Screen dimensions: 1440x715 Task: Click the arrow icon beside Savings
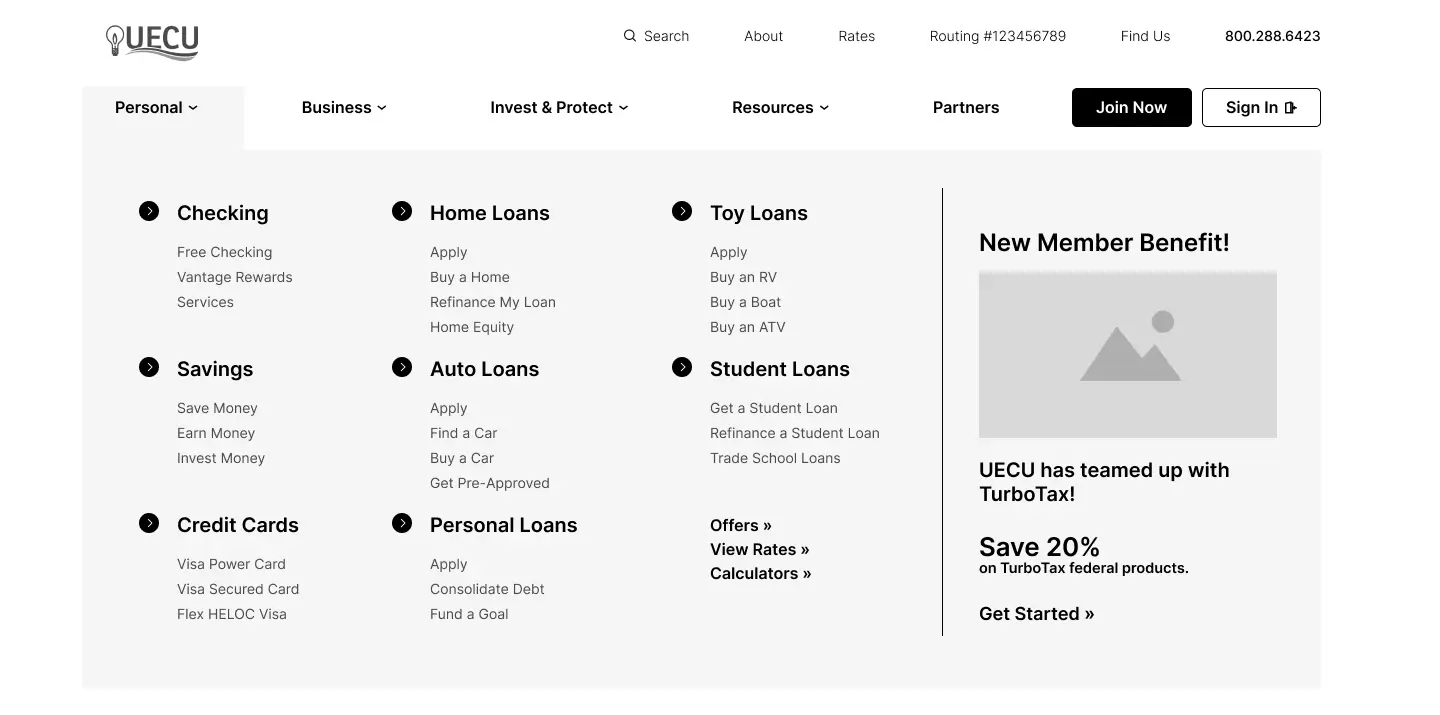tap(149, 367)
